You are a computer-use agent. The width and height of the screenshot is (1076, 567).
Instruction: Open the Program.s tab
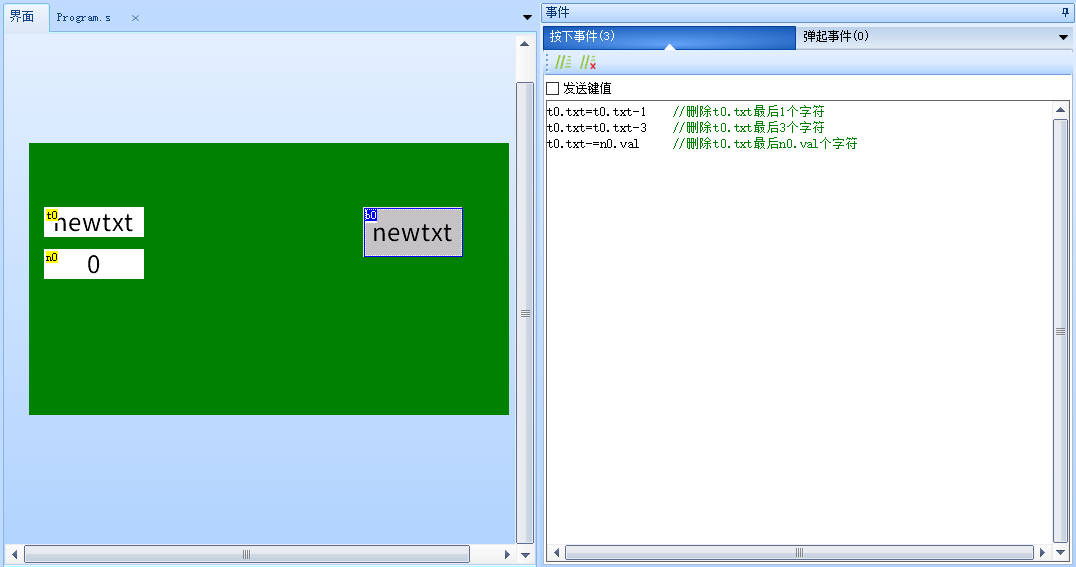84,18
